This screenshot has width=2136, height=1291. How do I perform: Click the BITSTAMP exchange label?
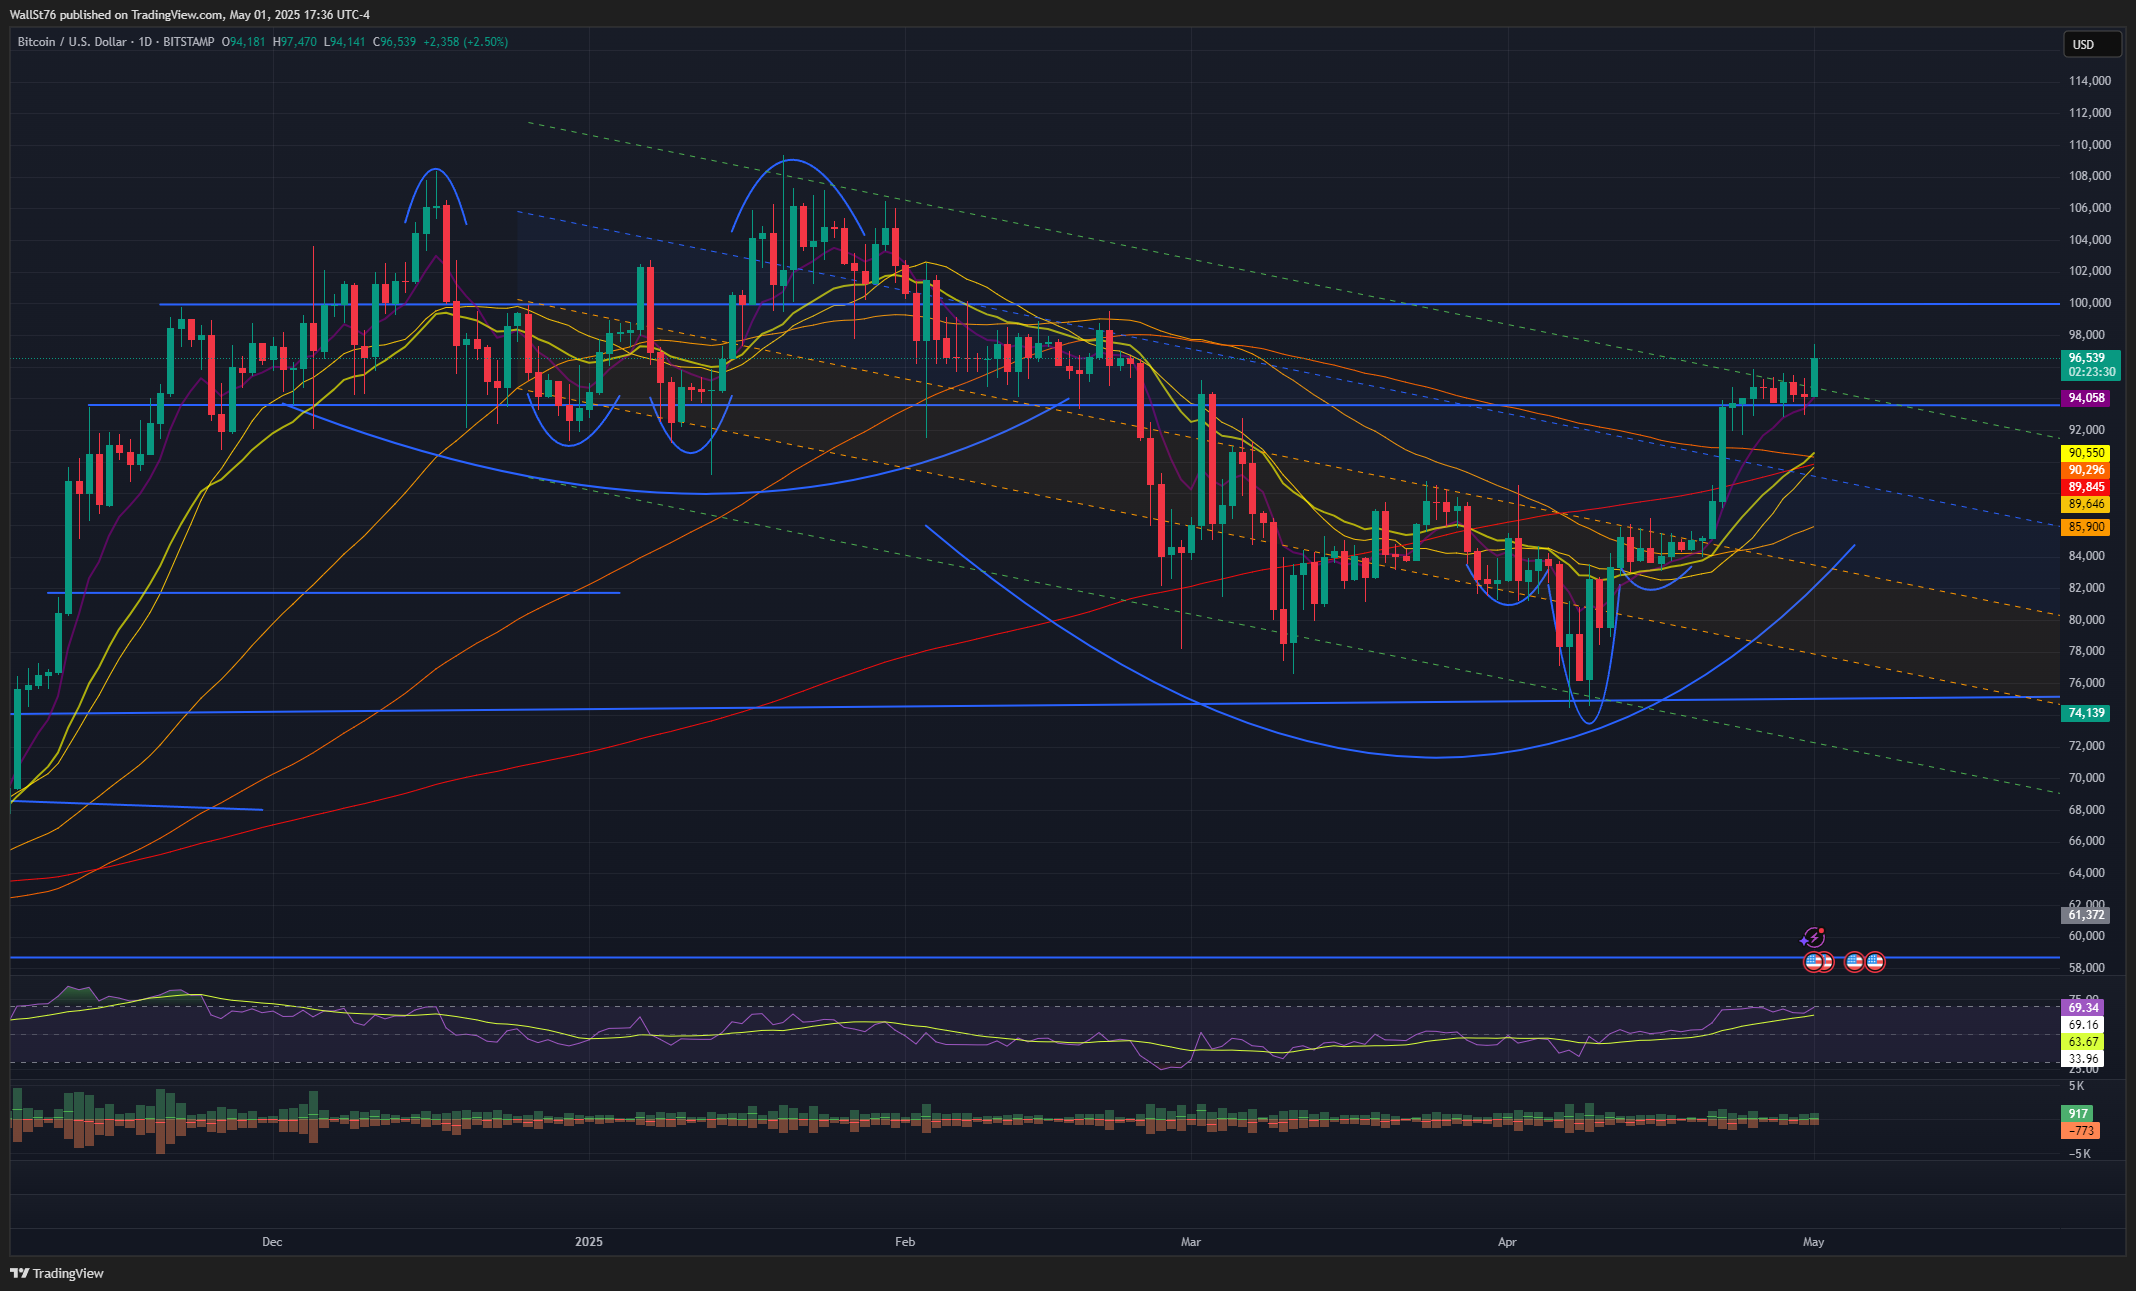[188, 42]
